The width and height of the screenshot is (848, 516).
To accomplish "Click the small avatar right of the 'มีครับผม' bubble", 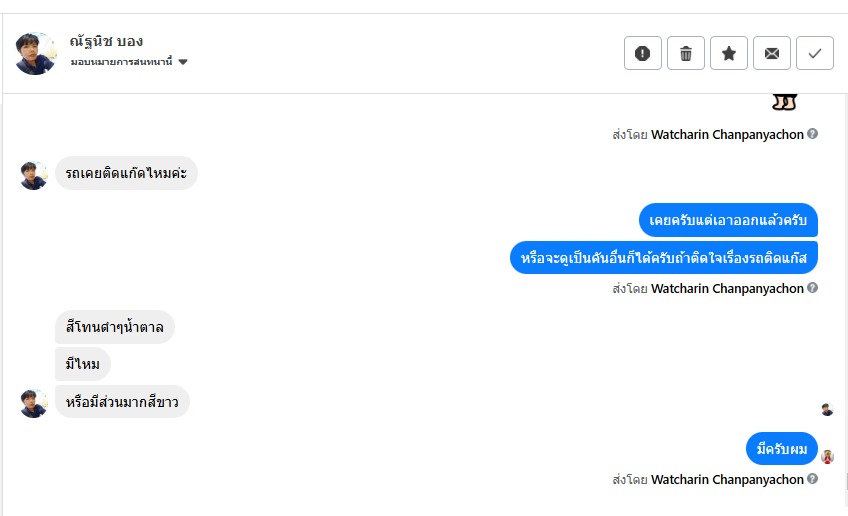I will pos(827,456).
